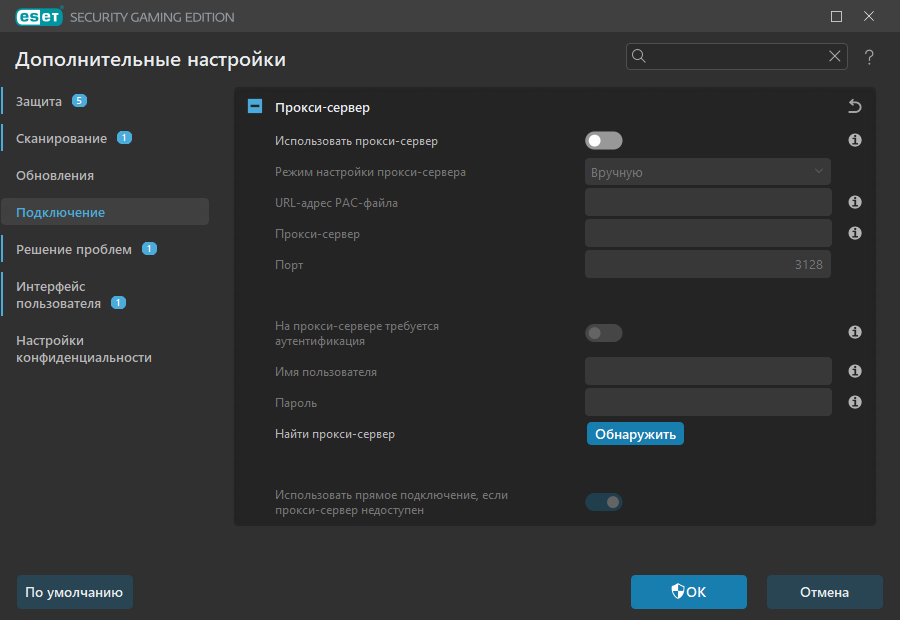Click the 'Порт' field showing 3128
Image resolution: width=900 pixels, height=620 pixels.
click(x=708, y=264)
